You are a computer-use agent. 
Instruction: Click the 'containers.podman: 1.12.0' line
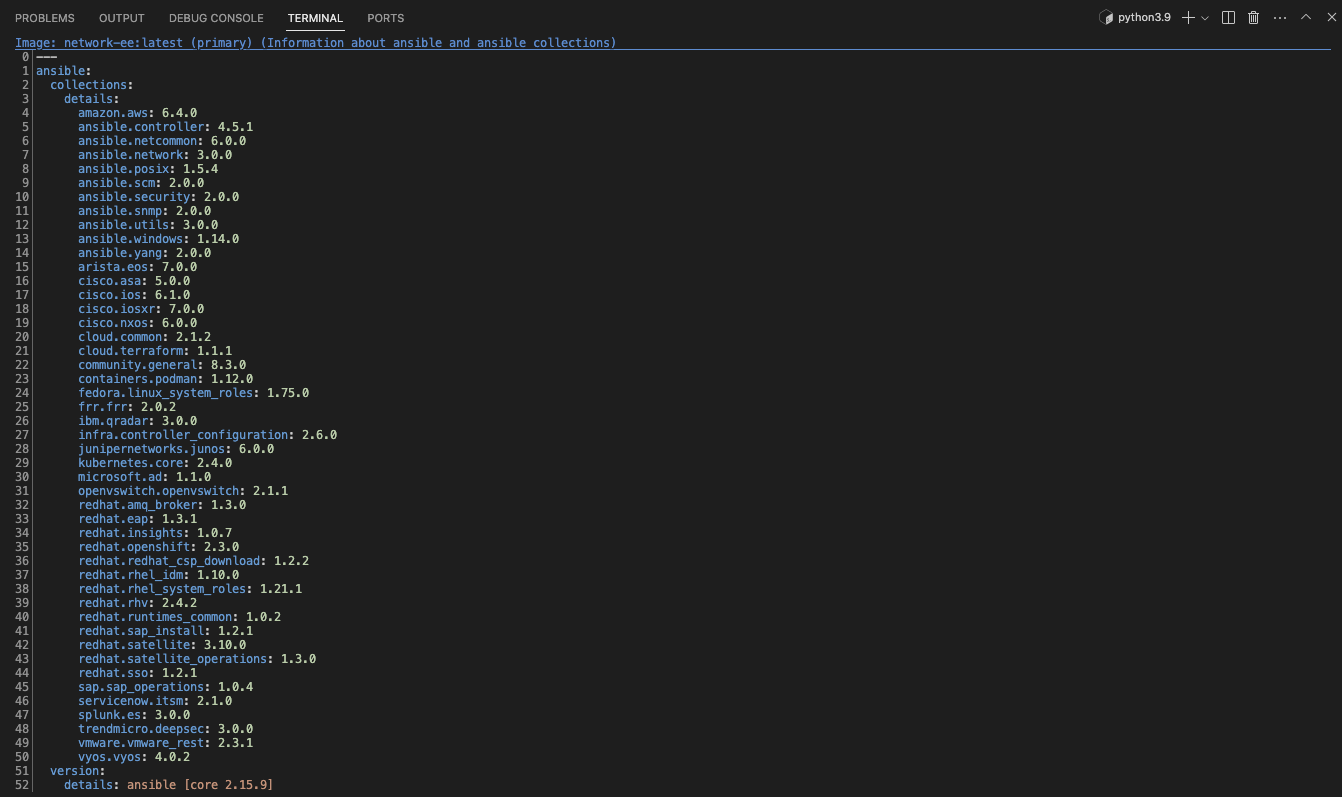[166, 379]
